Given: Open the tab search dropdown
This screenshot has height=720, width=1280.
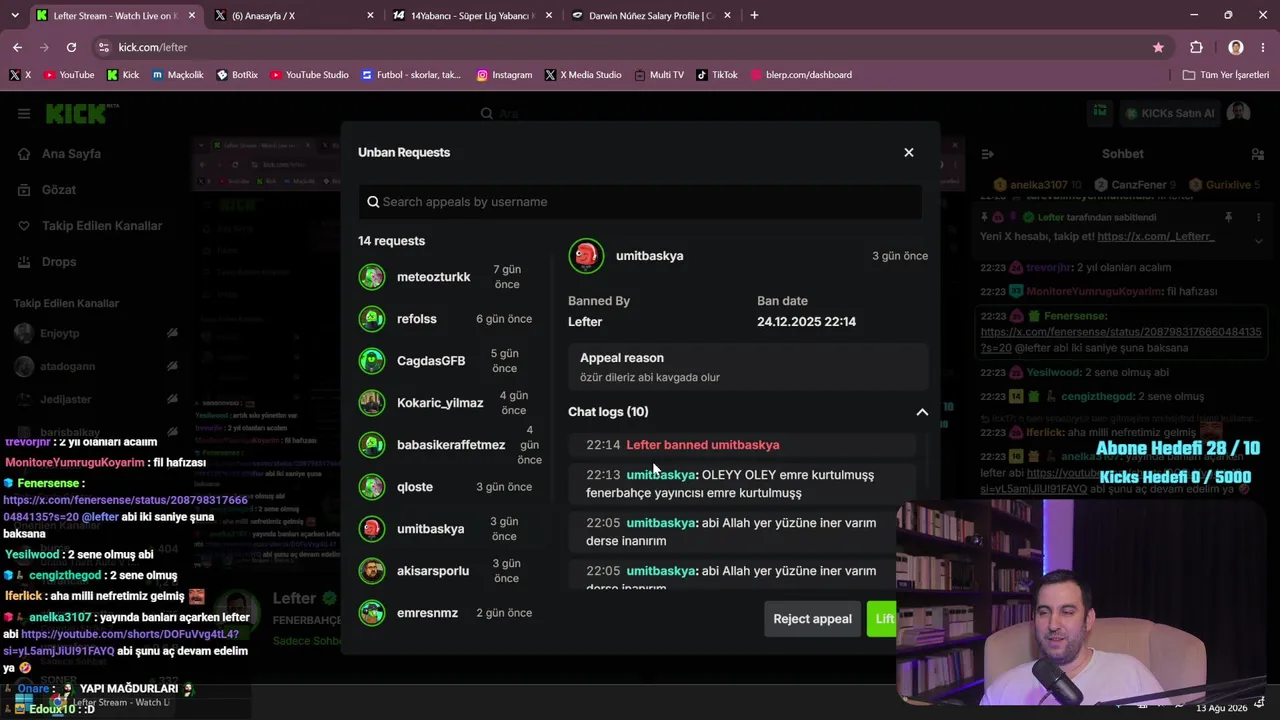Looking at the screenshot, I should point(15,15).
